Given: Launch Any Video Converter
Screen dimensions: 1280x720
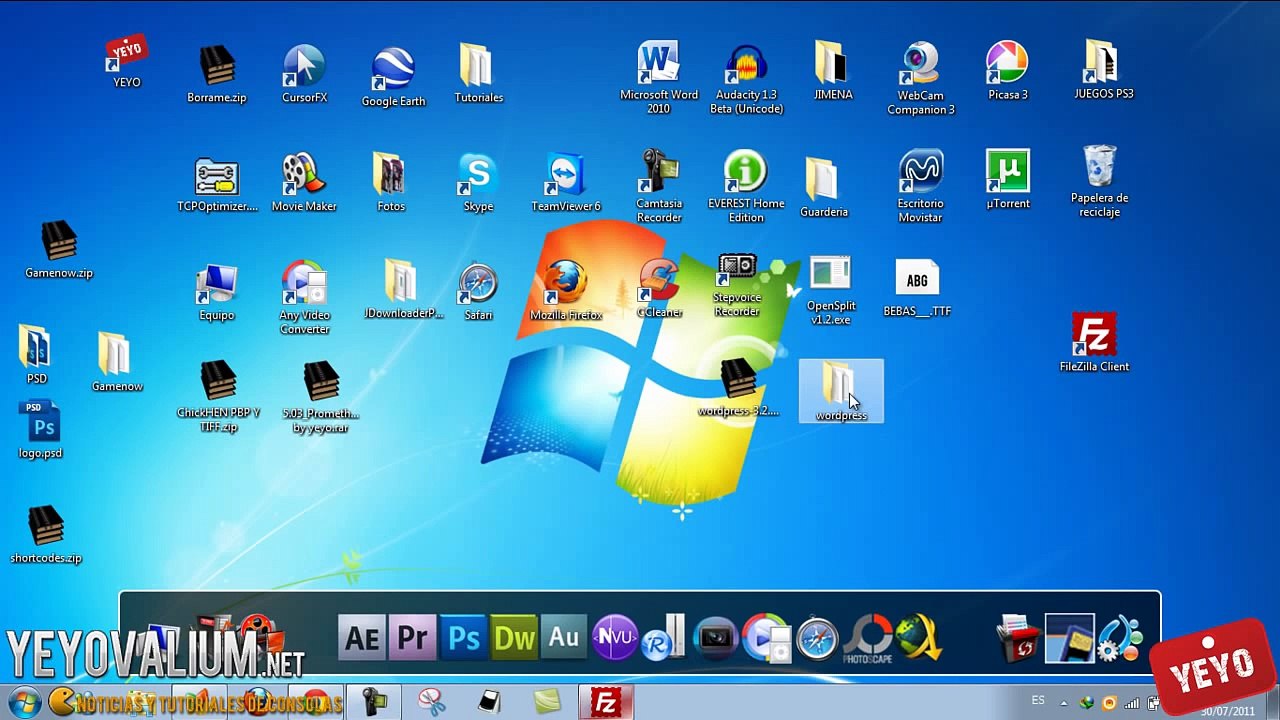Looking at the screenshot, I should pyautogui.click(x=304, y=297).
